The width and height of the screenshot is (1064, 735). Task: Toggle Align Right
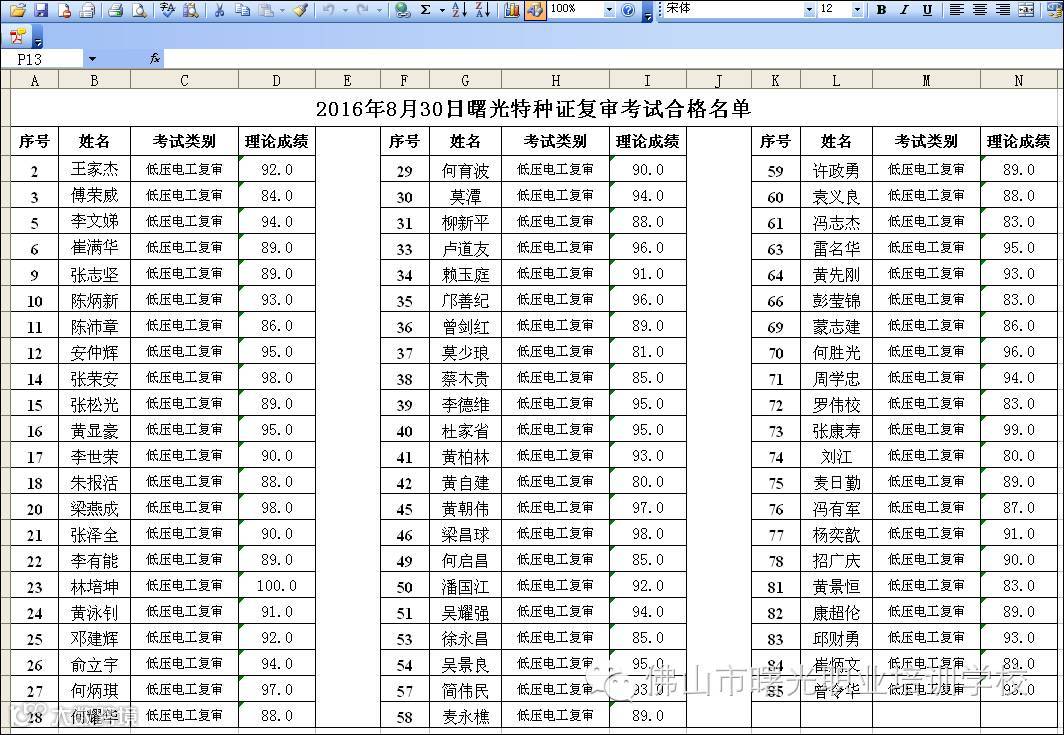[x=1003, y=10]
